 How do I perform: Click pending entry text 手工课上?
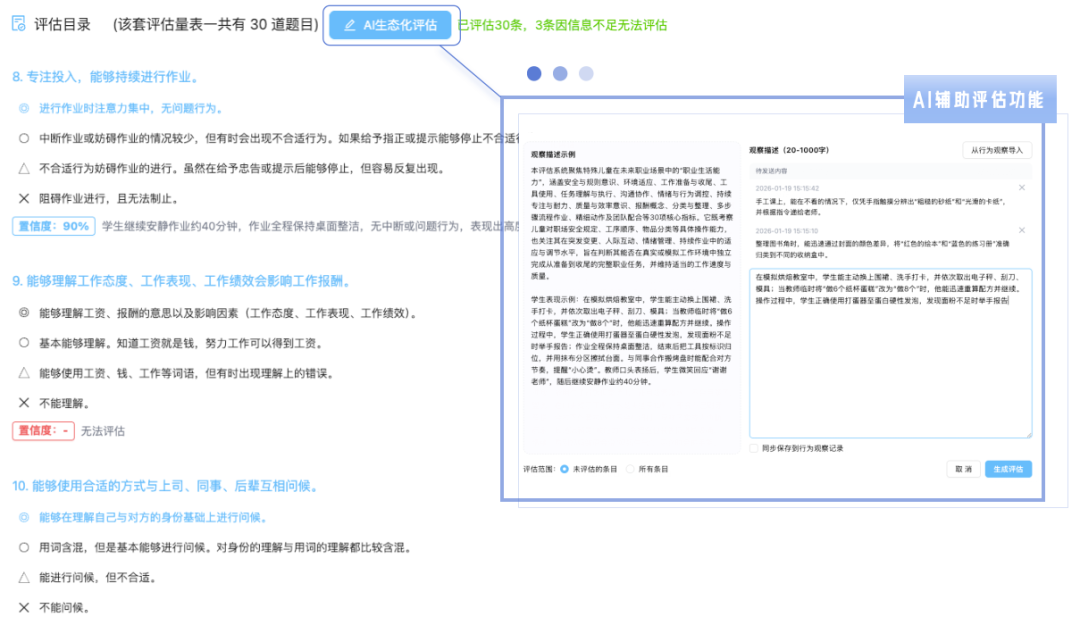[x=881, y=207]
